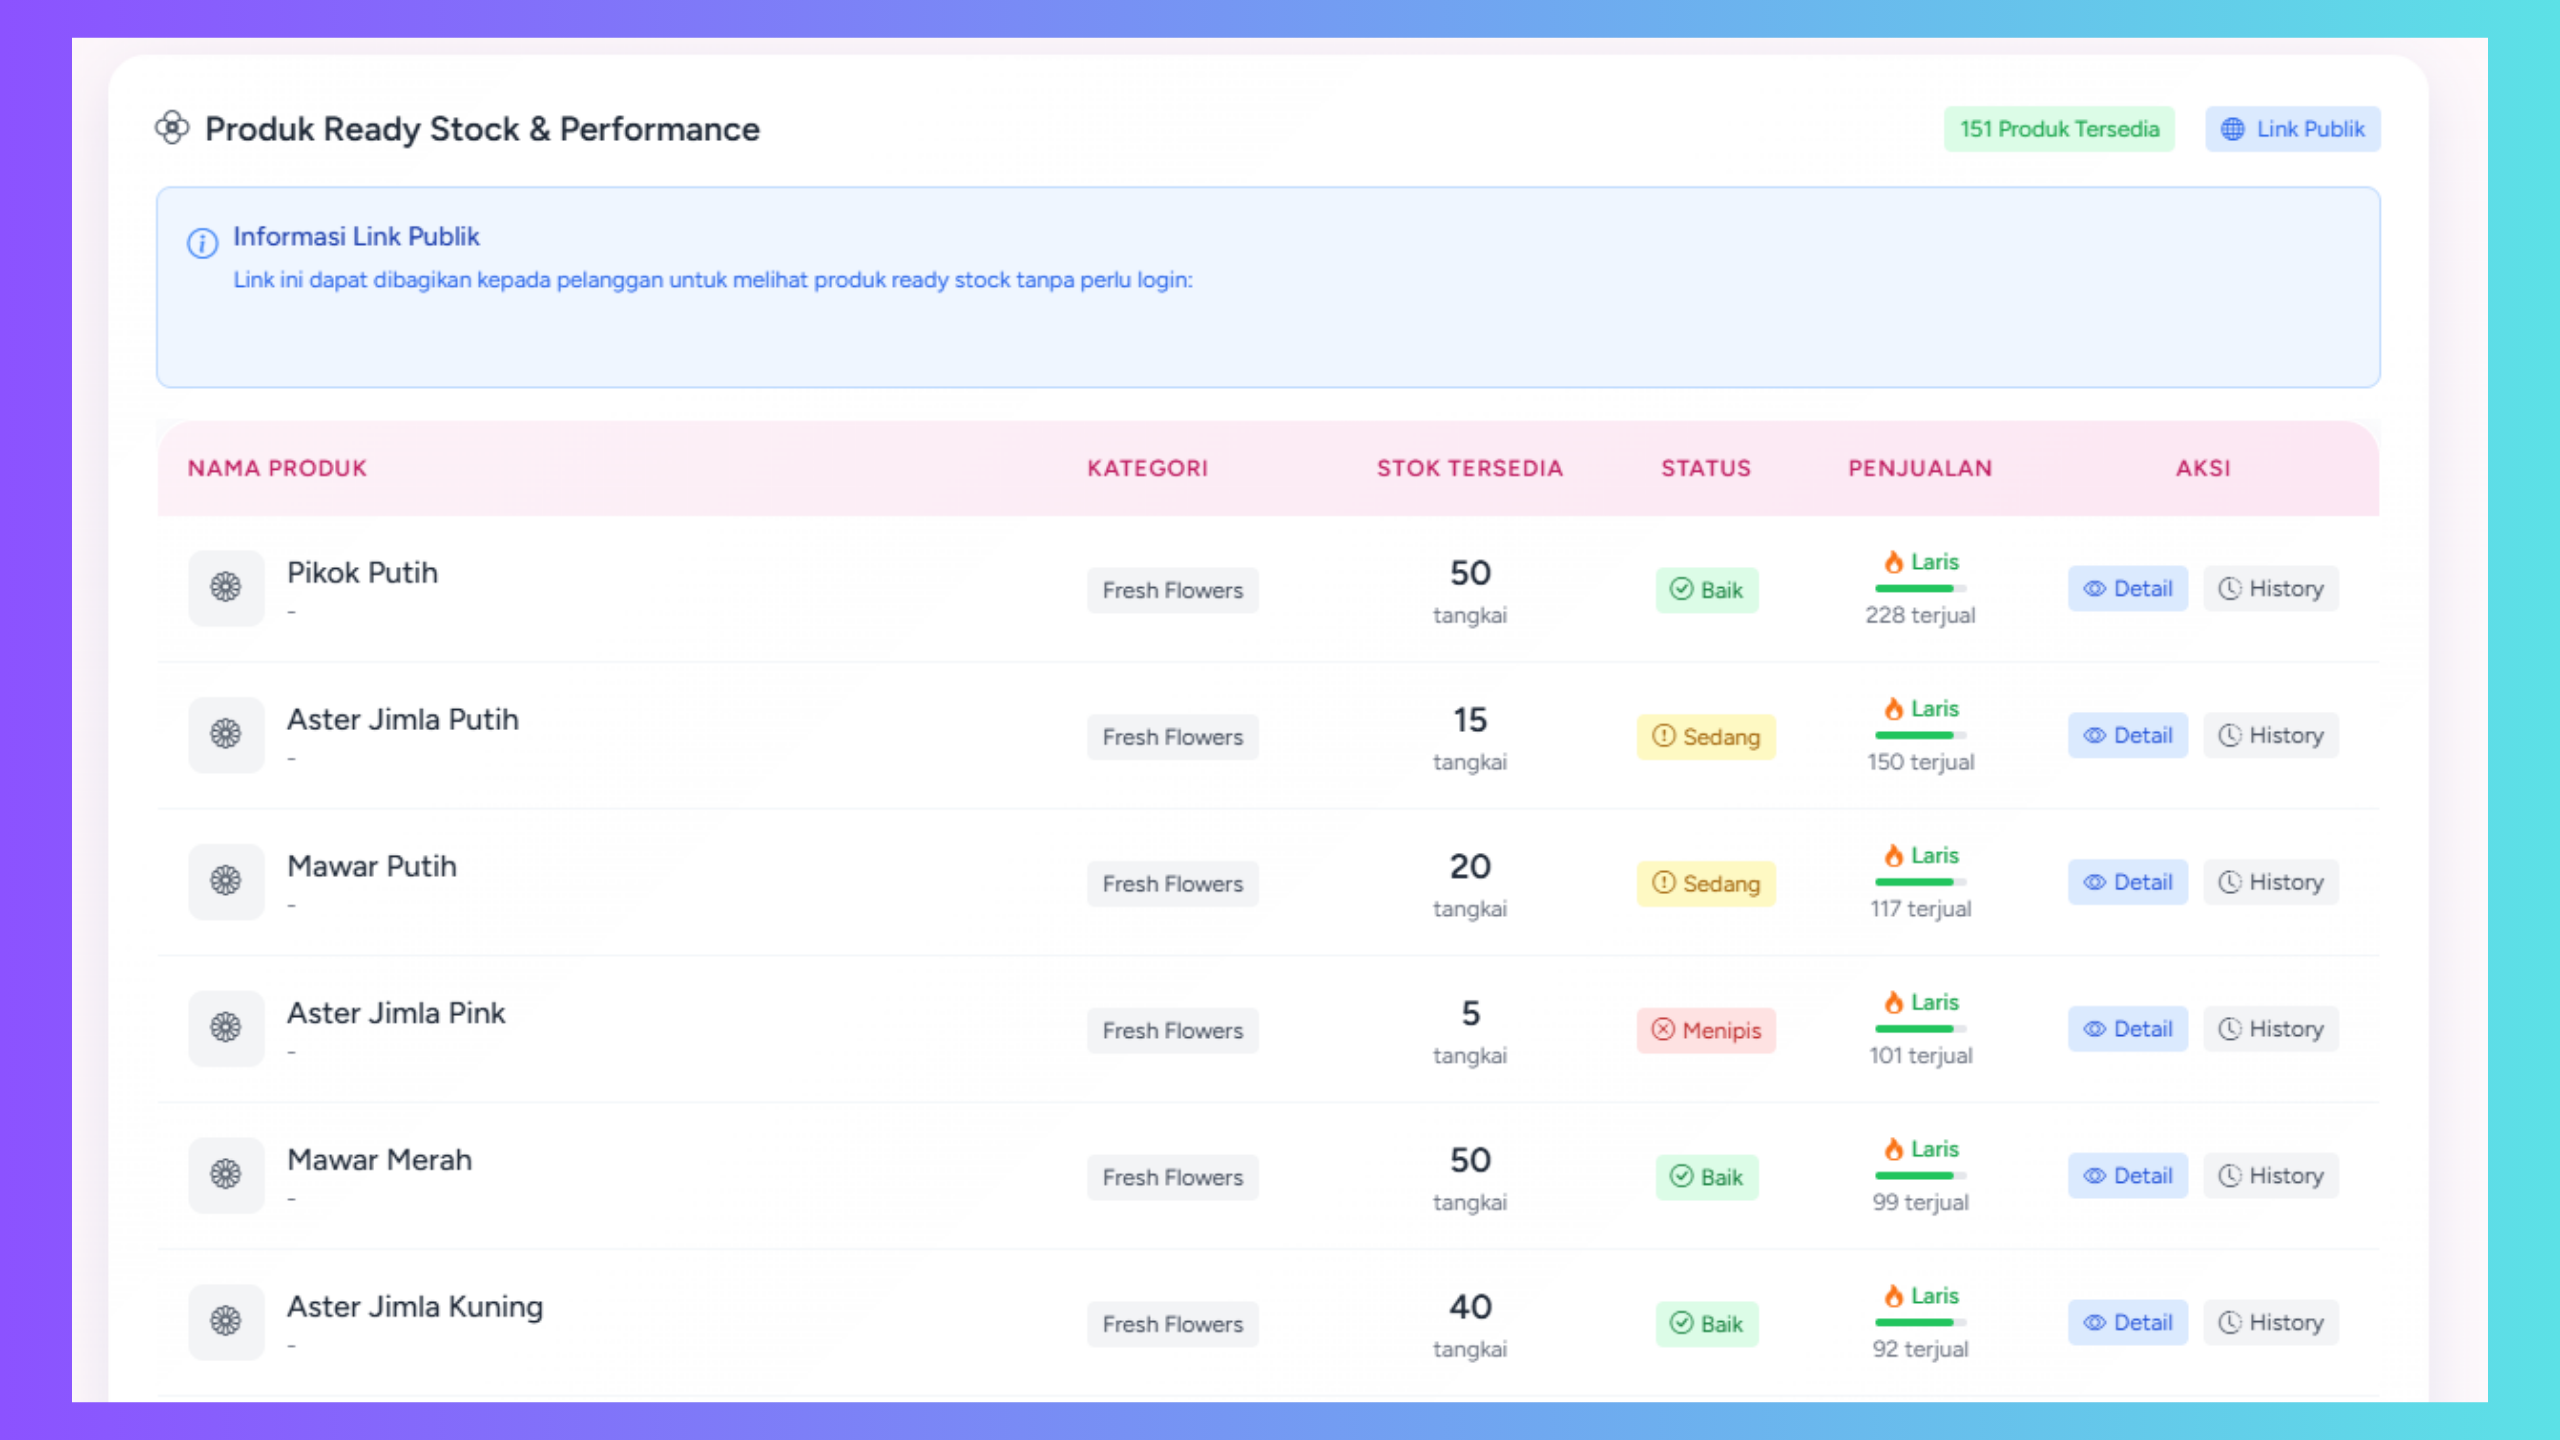Click the flower icon for Mawar Putih
Viewport: 2560px width, 1440px height.
pos(226,882)
